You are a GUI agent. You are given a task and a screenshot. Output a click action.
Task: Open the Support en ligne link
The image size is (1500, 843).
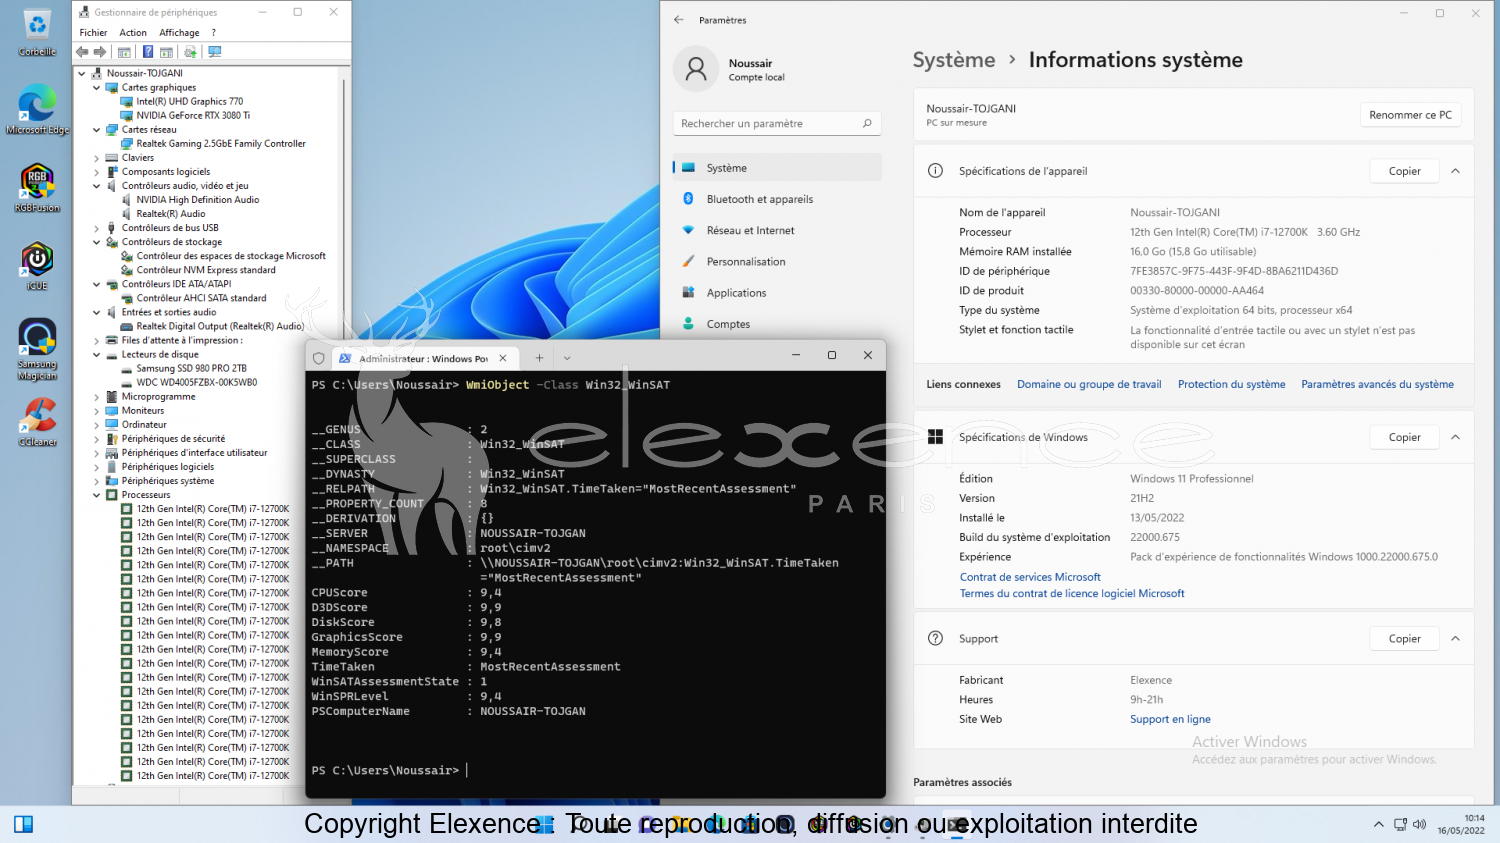(1170, 719)
